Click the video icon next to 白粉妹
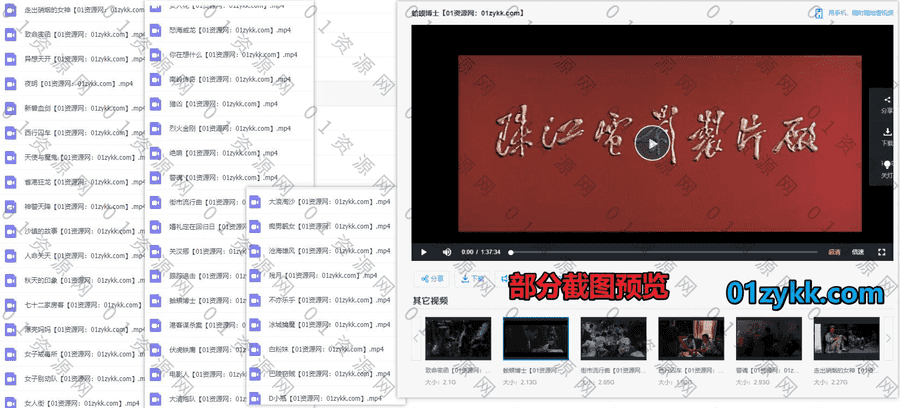Viewport: 900px width, 408px height. pyautogui.click(x=255, y=349)
